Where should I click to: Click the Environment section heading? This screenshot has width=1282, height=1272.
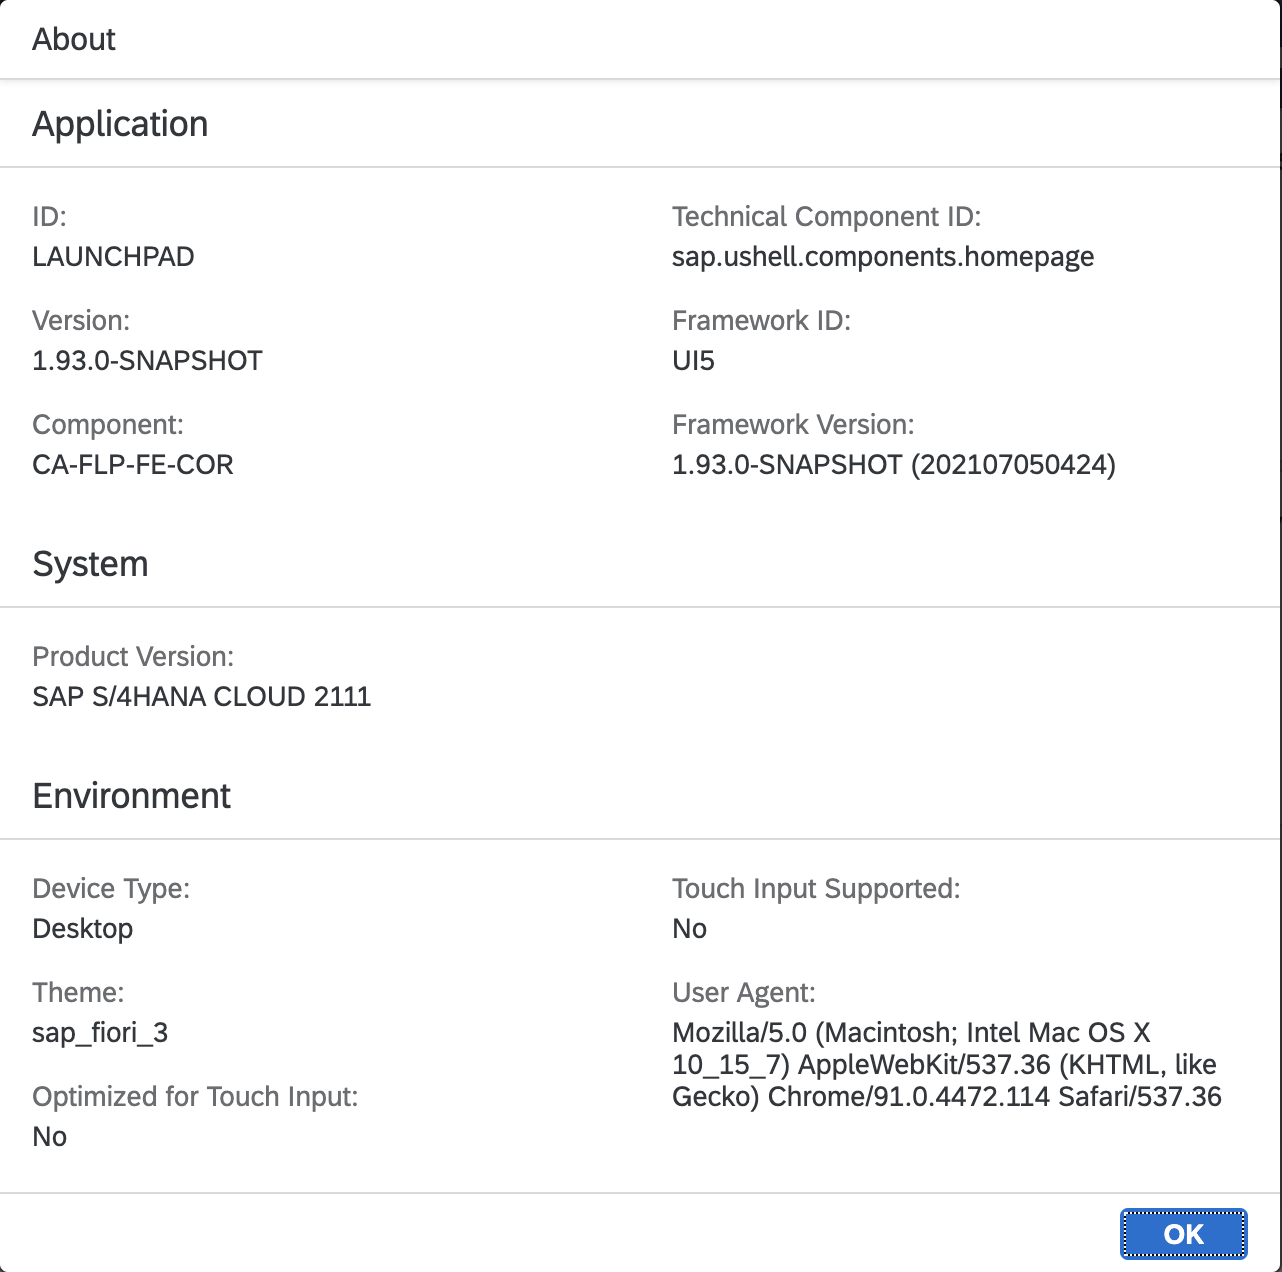131,796
